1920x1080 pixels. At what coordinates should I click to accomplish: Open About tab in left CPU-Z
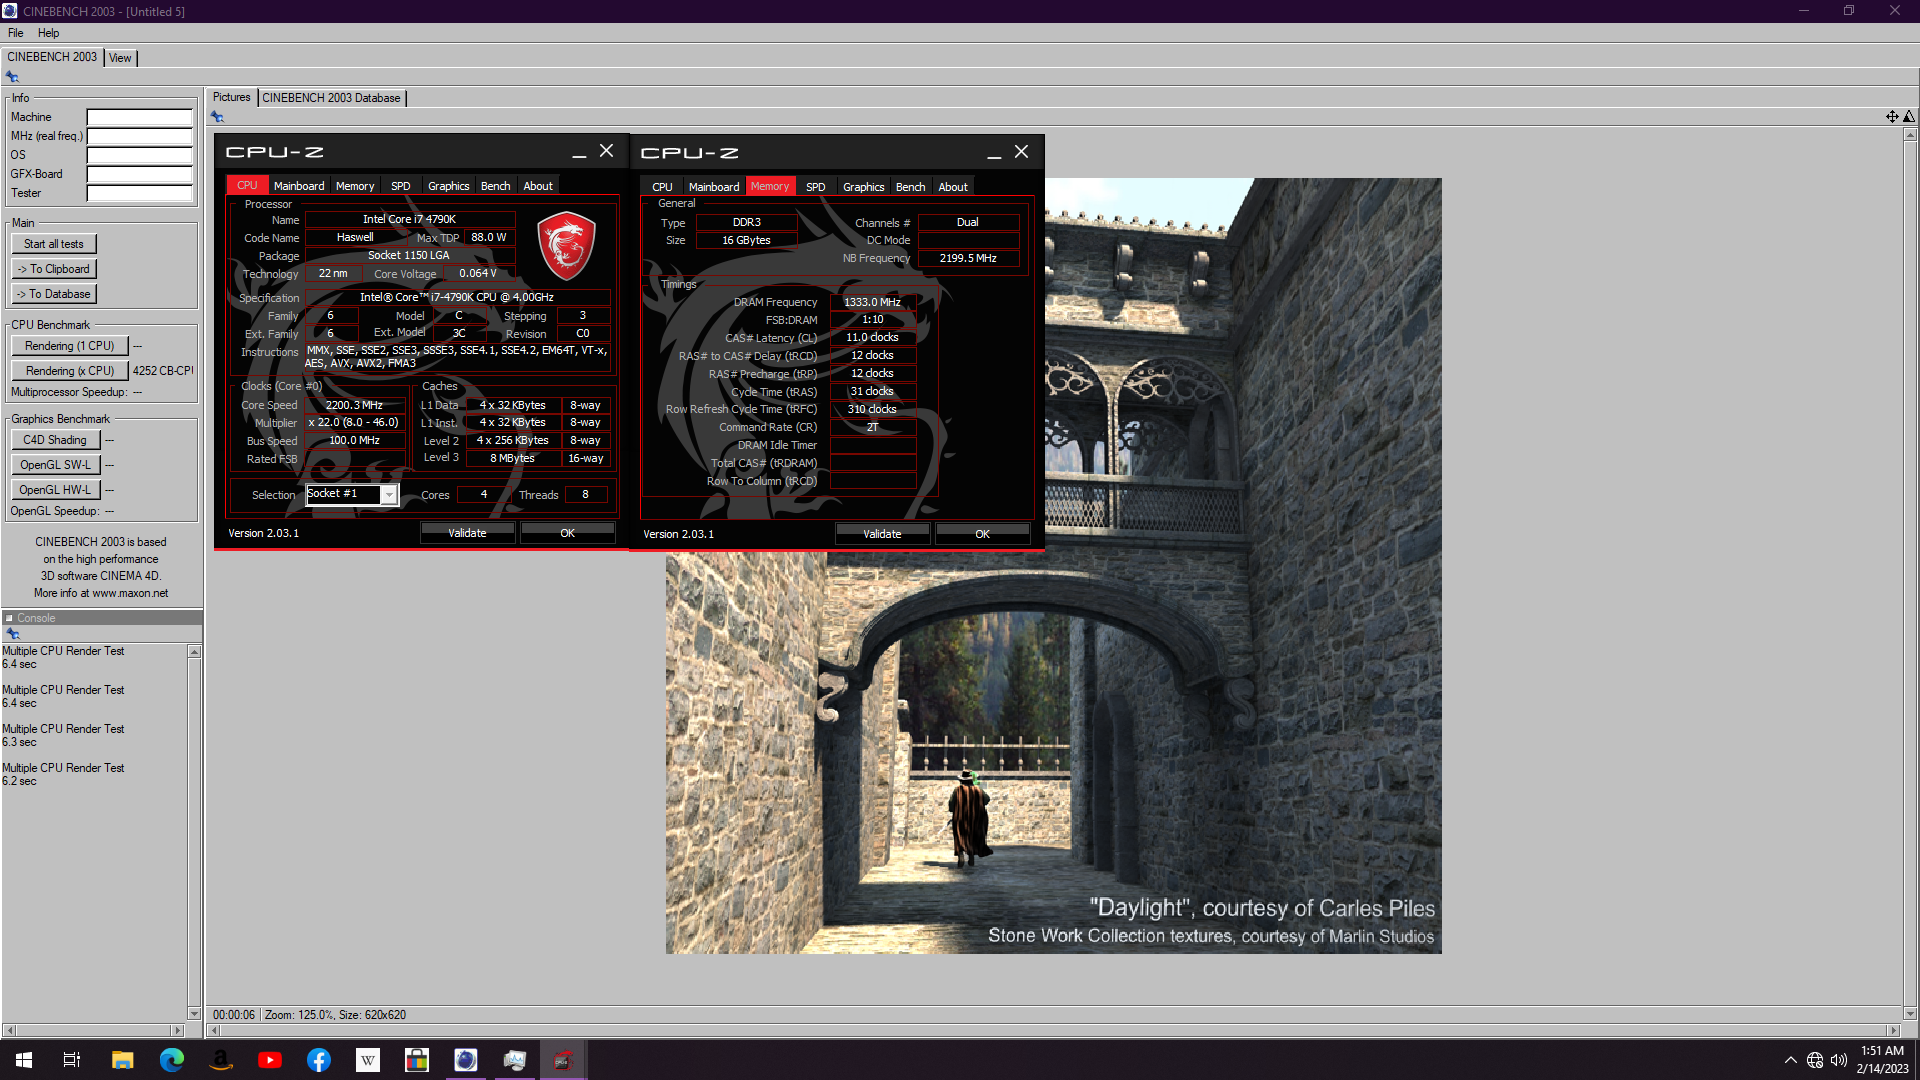[538, 186]
